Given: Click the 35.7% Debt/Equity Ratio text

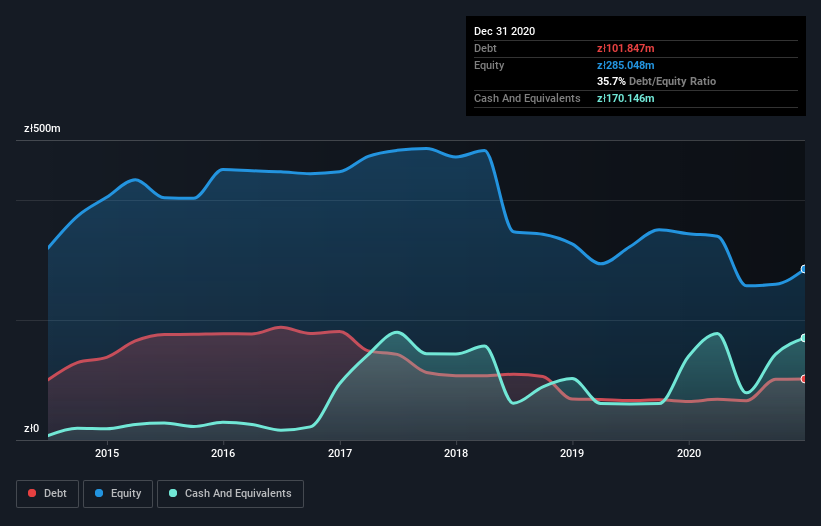Looking at the screenshot, I should point(657,82).
